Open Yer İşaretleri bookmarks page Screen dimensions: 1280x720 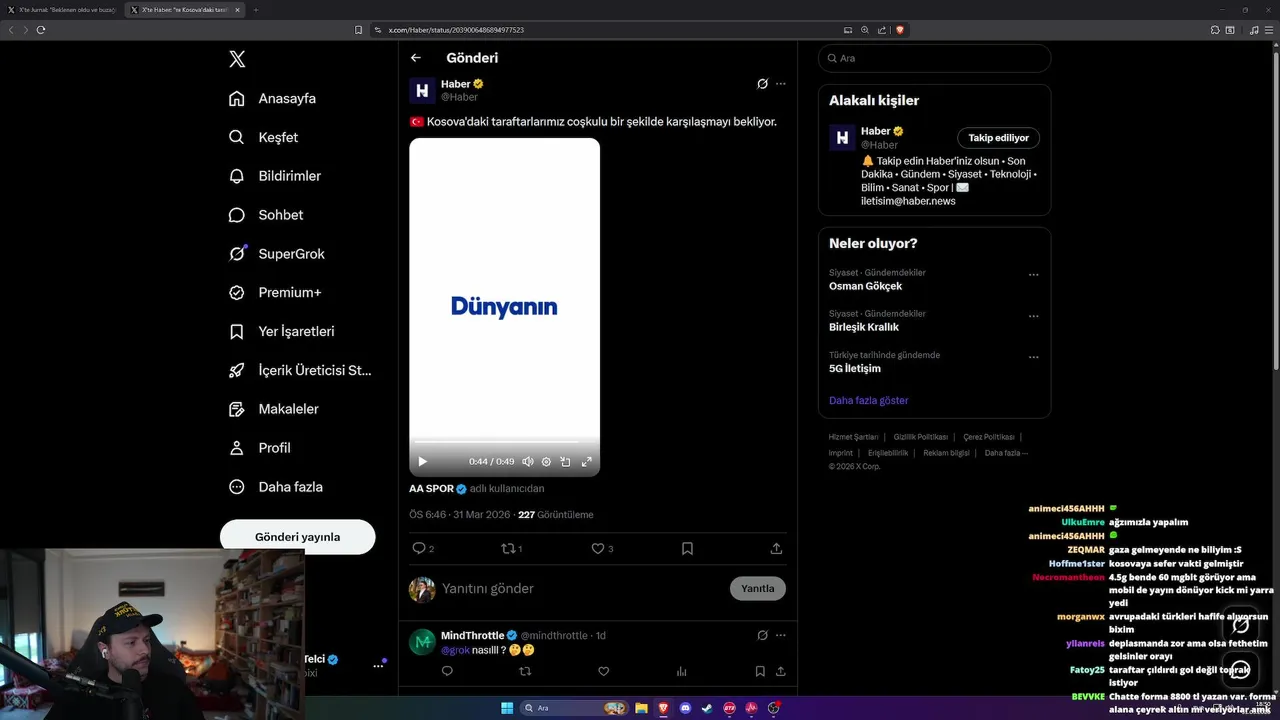click(x=282, y=331)
